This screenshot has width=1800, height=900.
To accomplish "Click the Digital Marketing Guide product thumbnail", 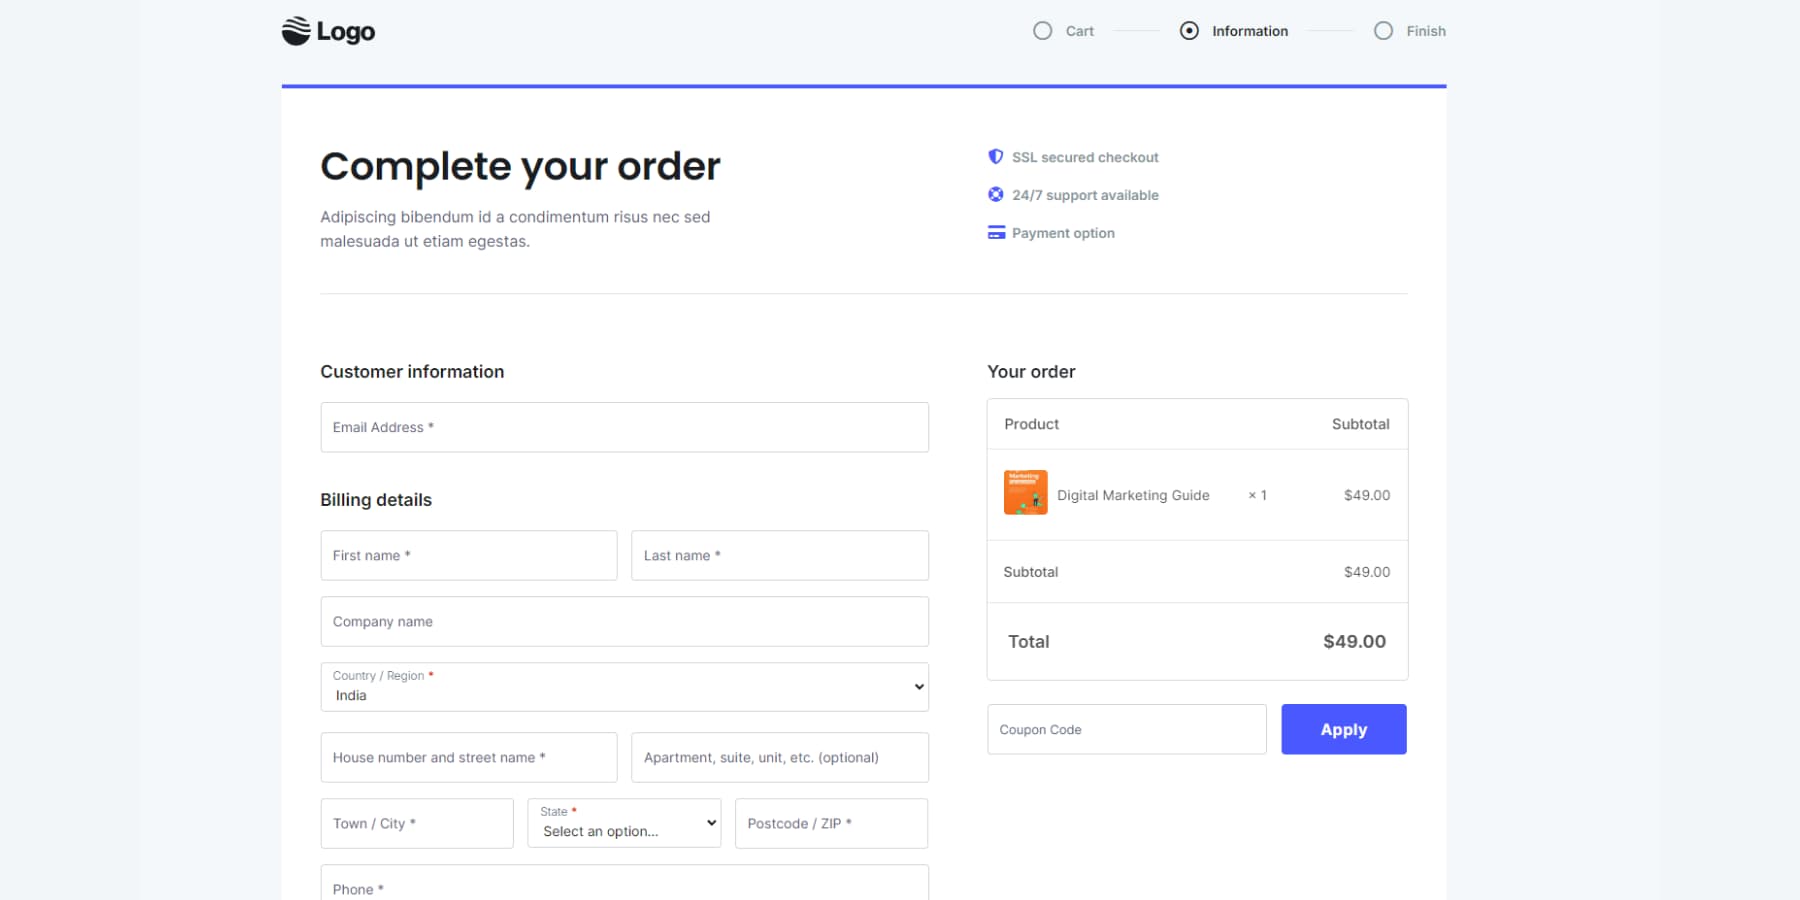I will click(1025, 492).
